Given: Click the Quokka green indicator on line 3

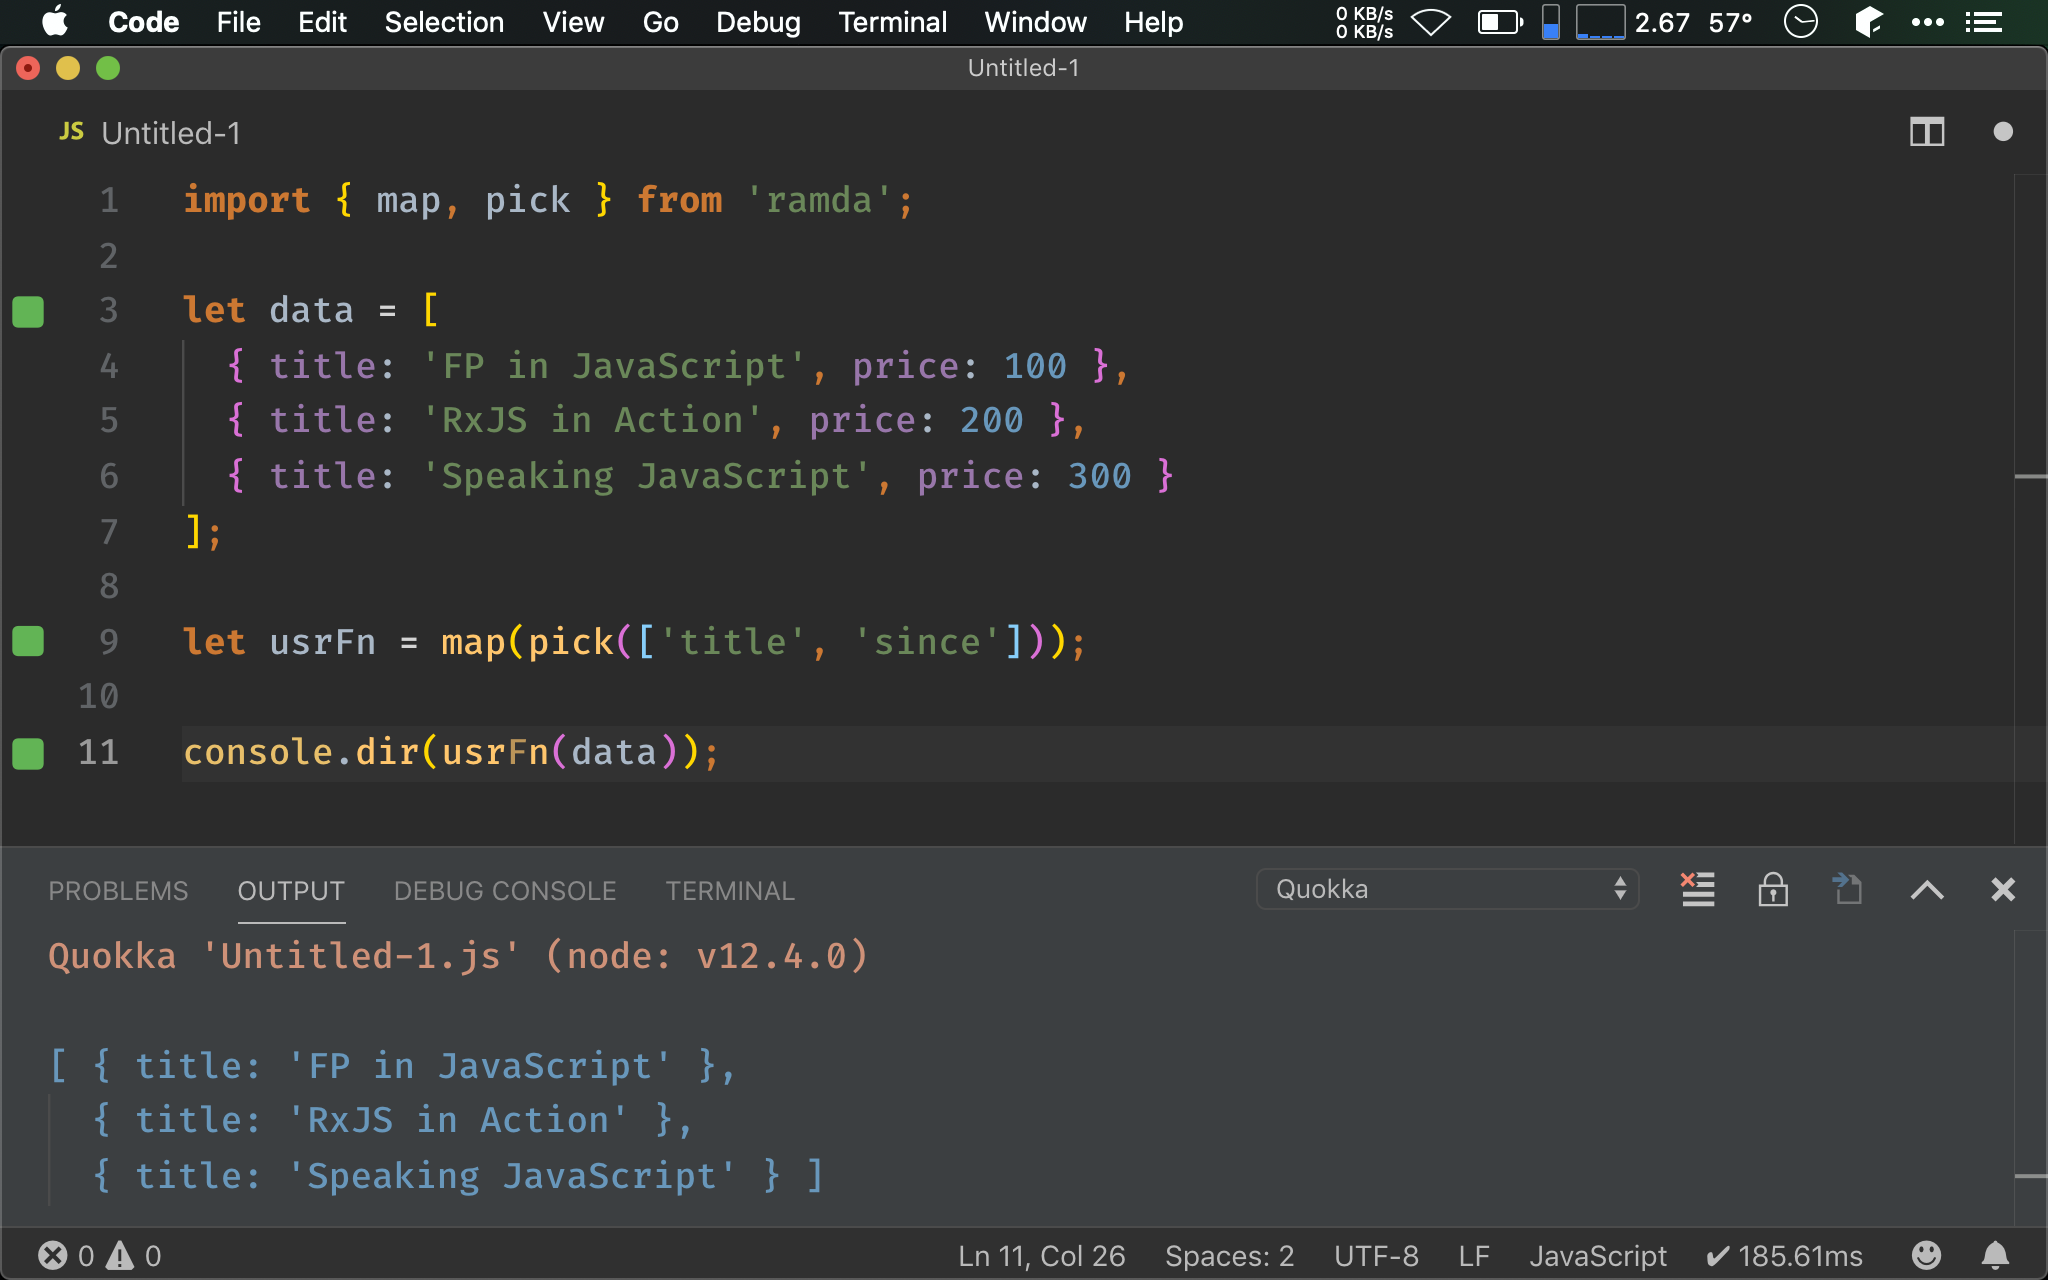Looking at the screenshot, I should point(28,312).
